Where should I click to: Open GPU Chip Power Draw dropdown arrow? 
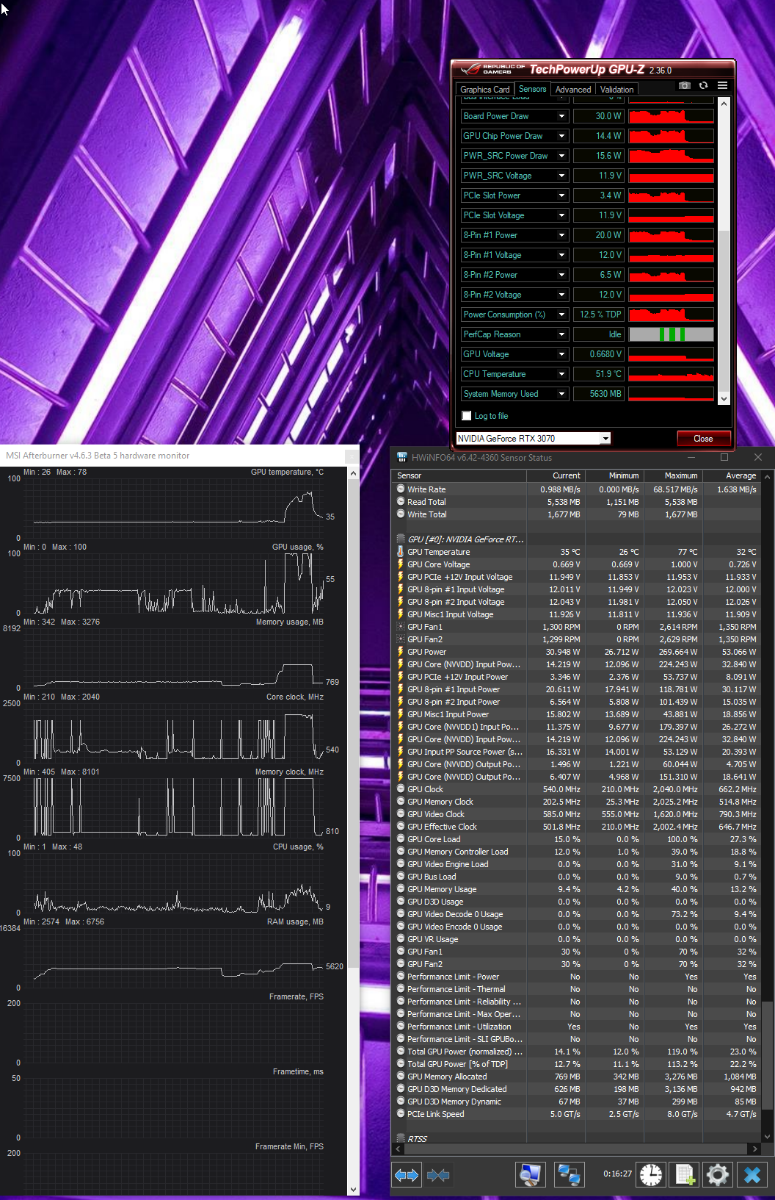pos(563,136)
